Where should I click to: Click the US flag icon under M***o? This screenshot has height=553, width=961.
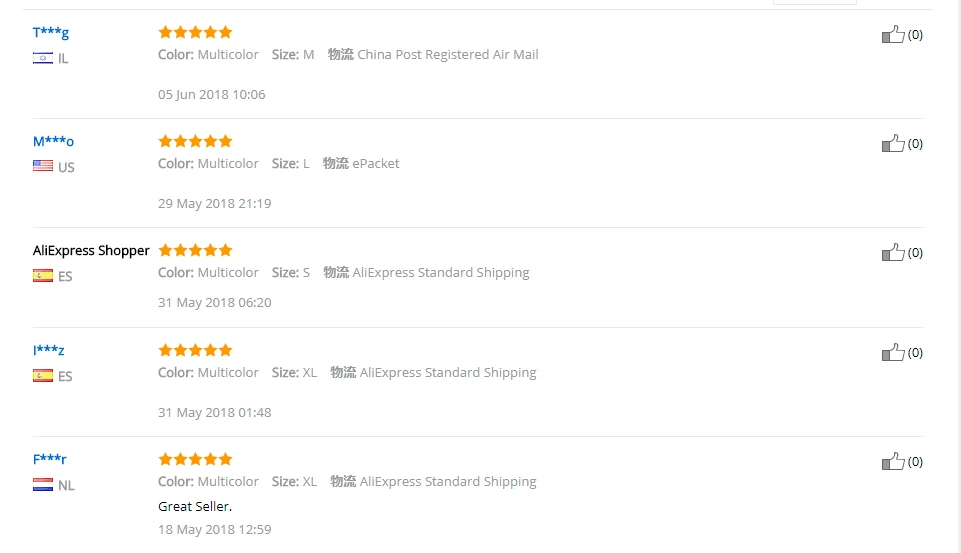[x=43, y=166]
